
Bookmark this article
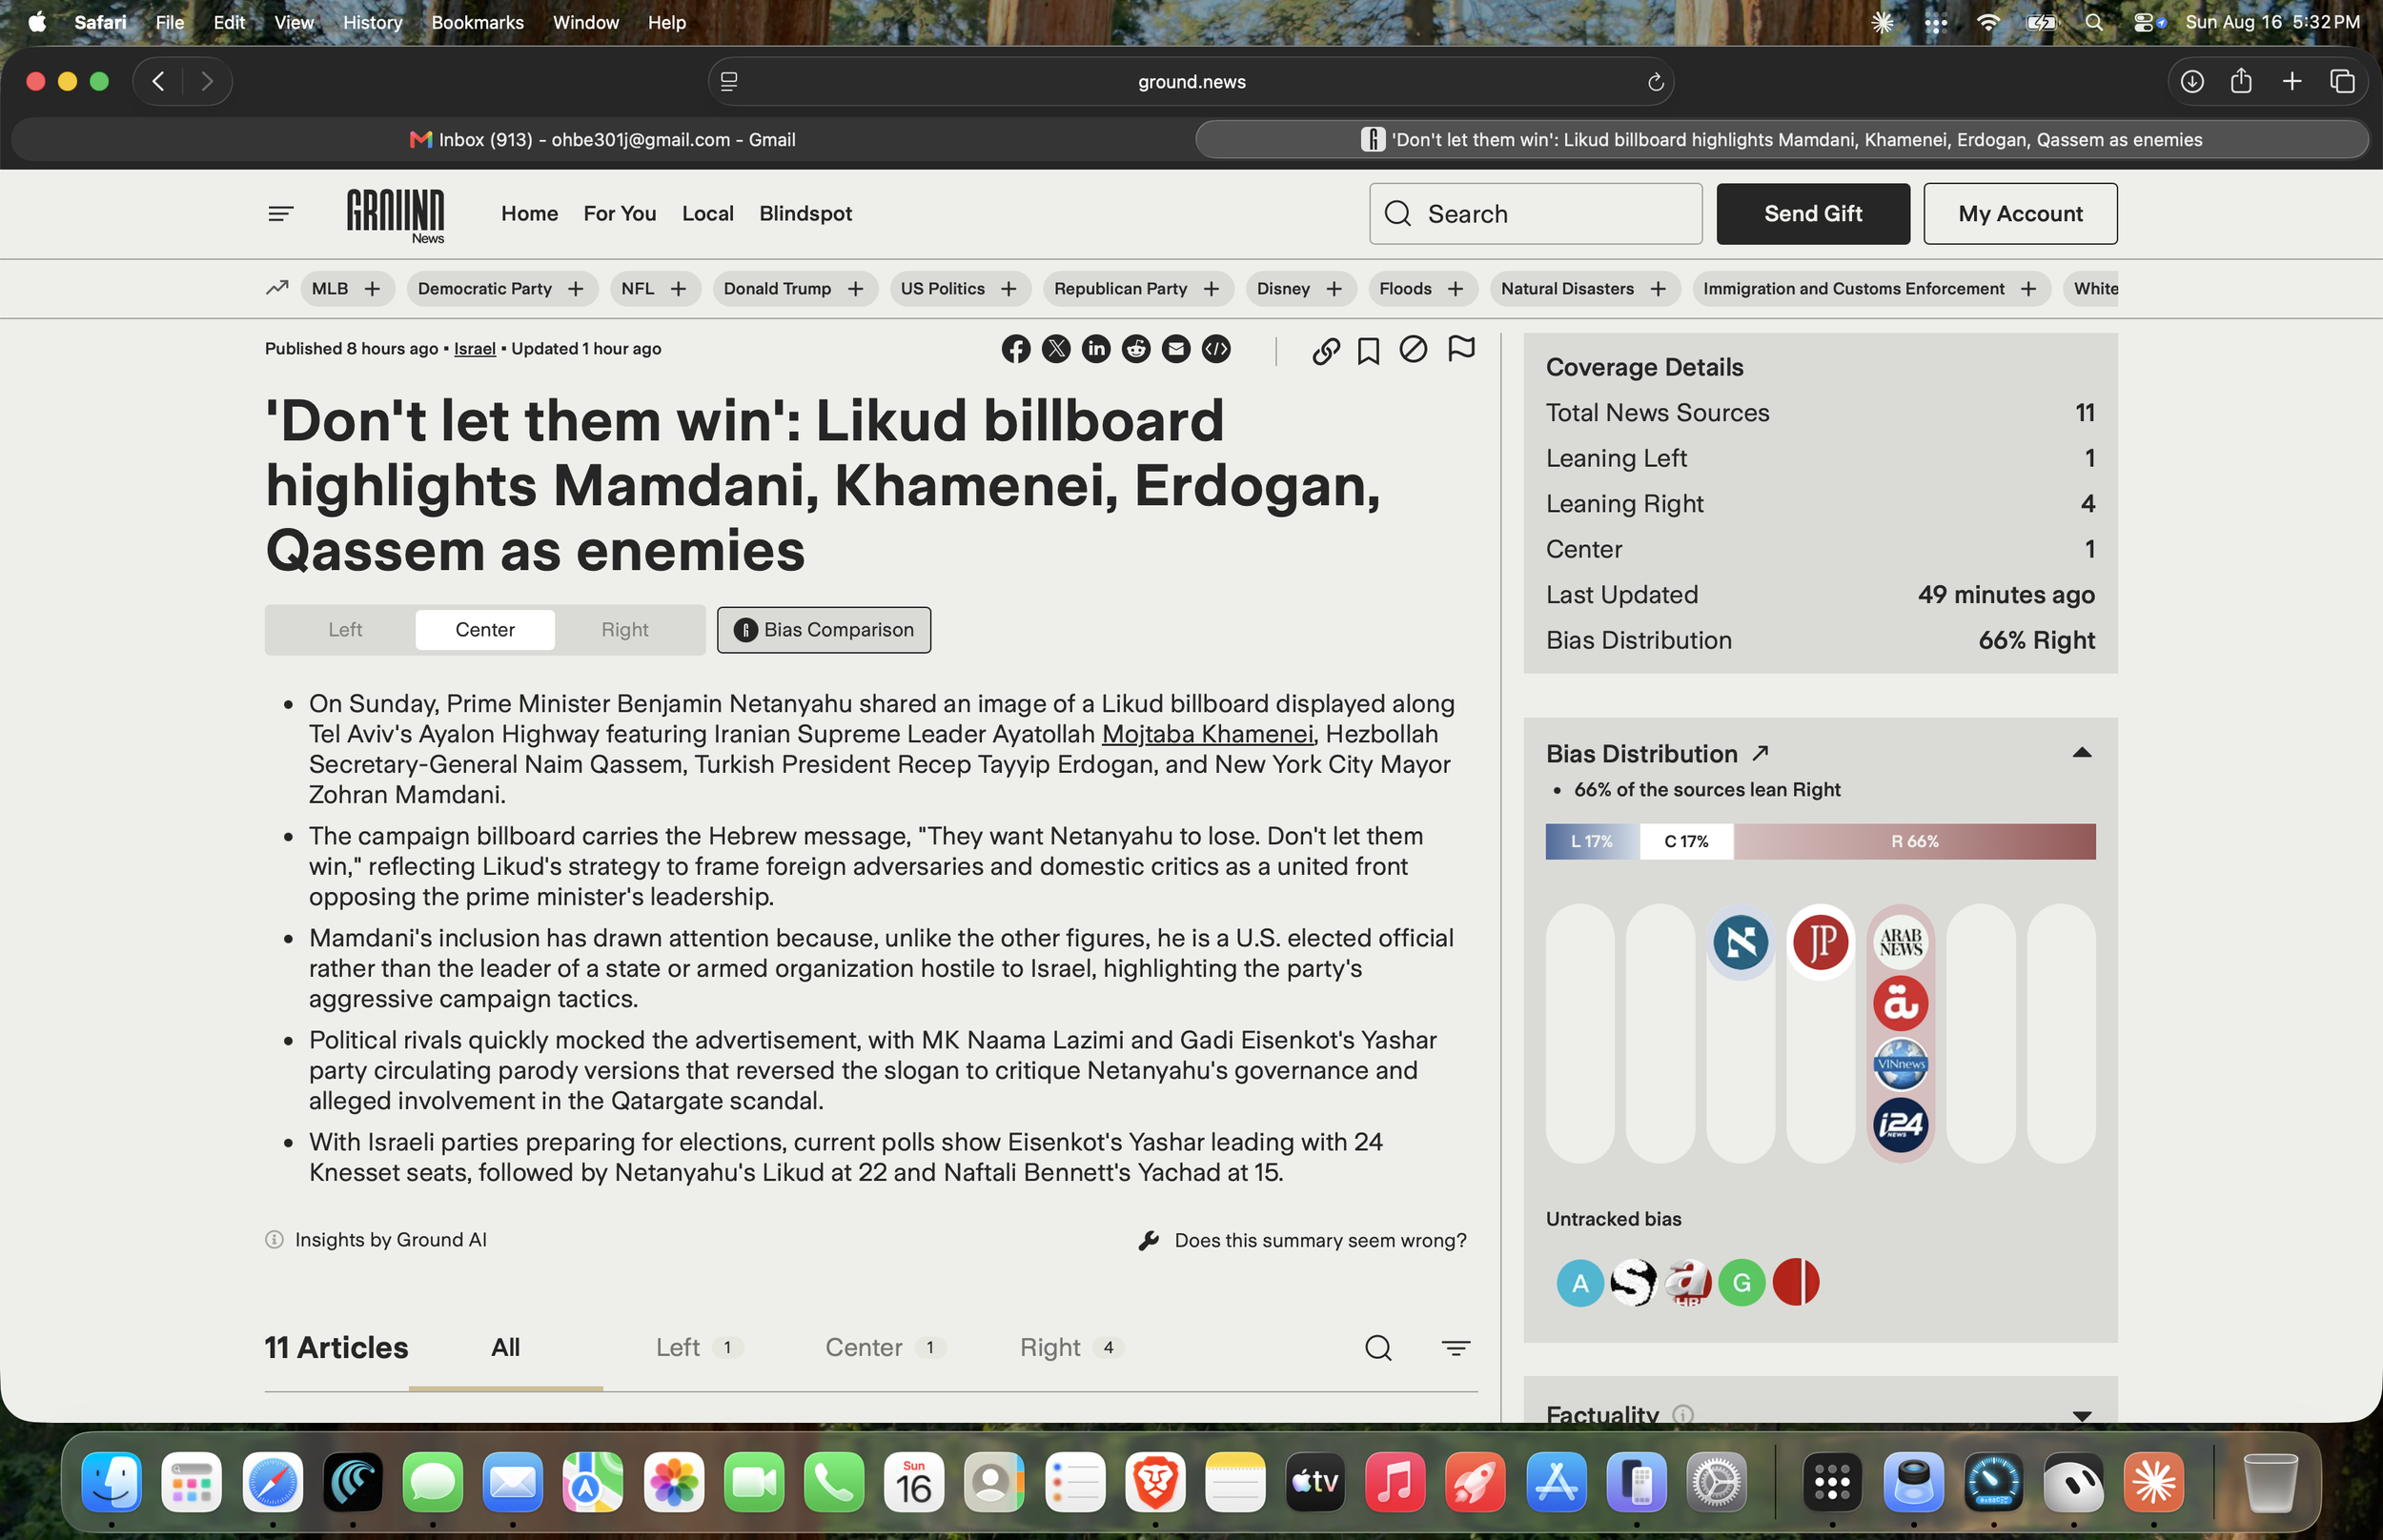click(x=1368, y=350)
